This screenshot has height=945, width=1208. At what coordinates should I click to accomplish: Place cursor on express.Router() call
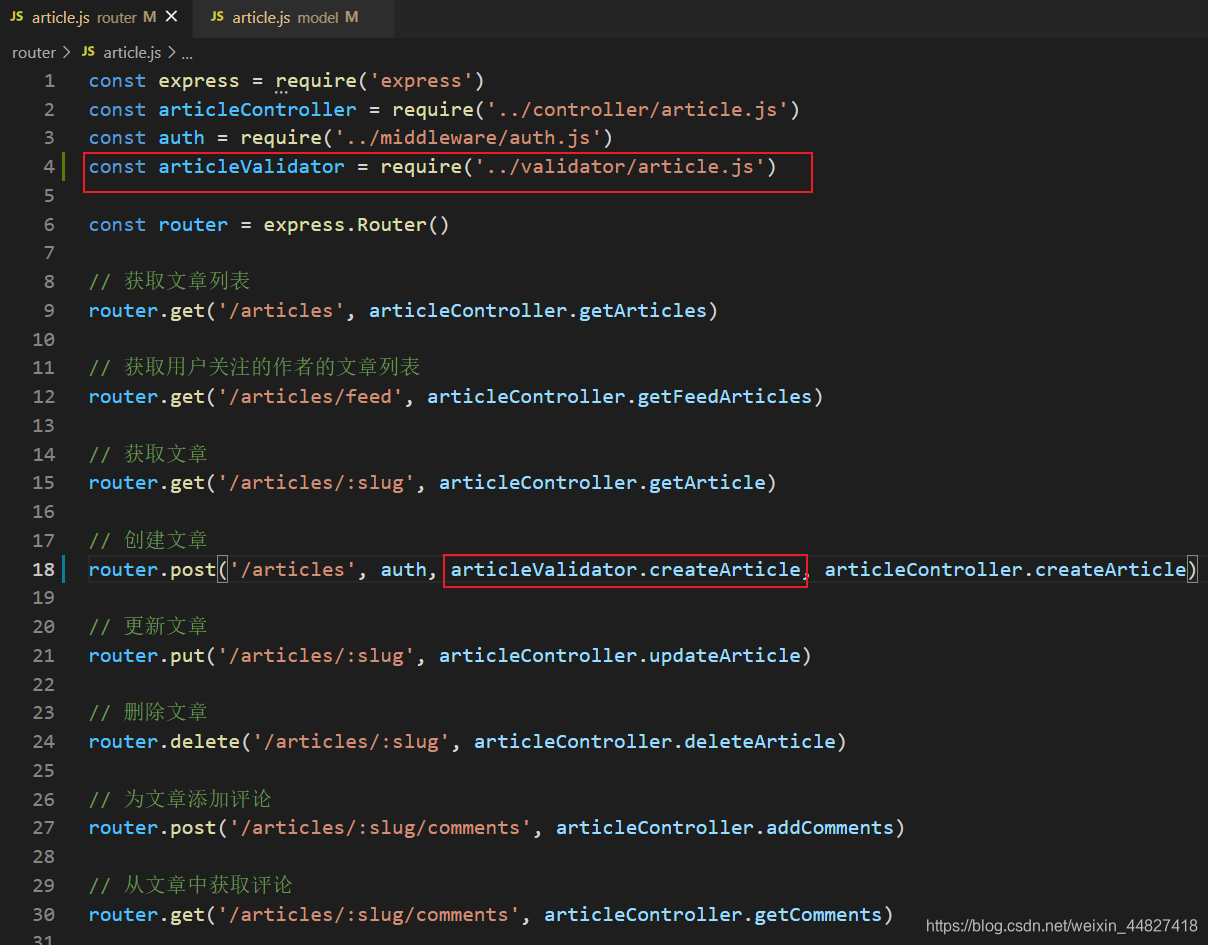tap(356, 225)
